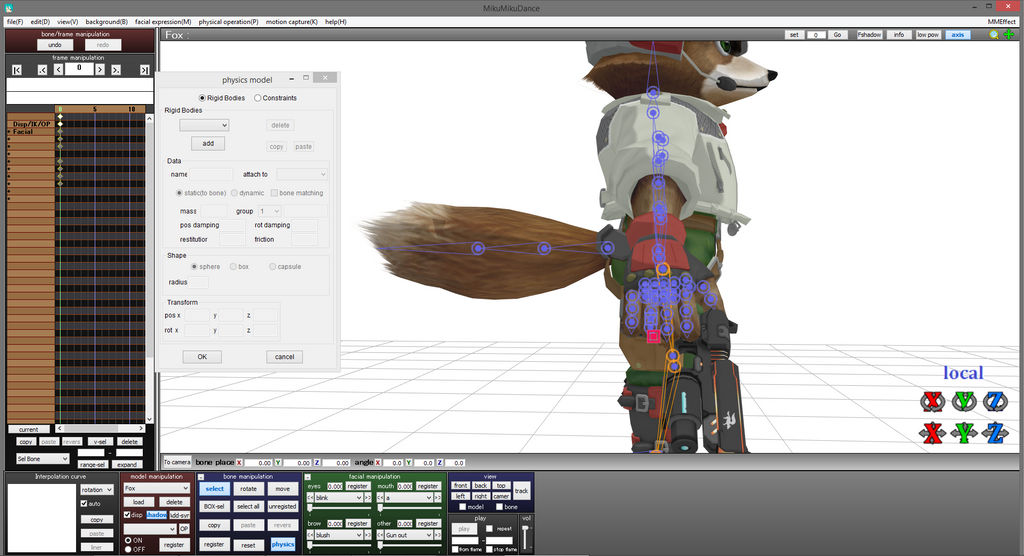Open the mouth 'a' morph dropdown
The width and height of the screenshot is (1024, 556).
409,498
